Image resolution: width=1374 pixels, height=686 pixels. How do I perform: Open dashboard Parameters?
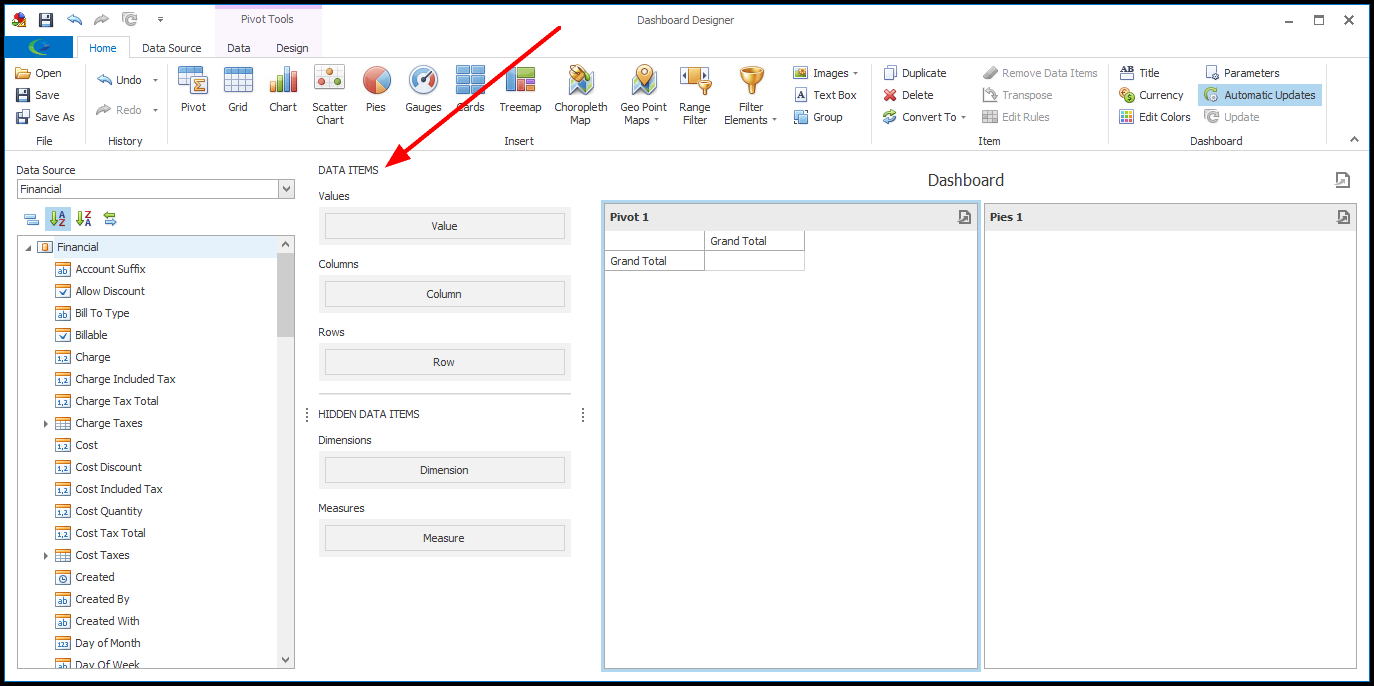tap(1241, 73)
